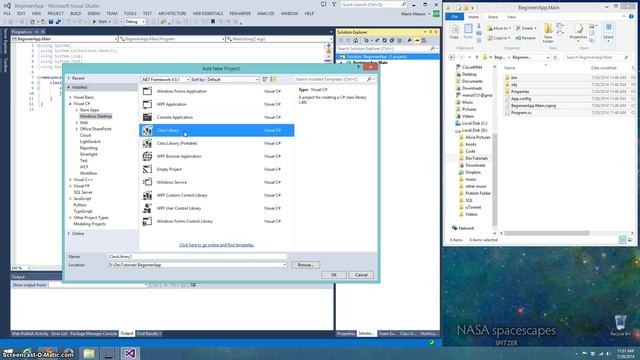Select the WPF User Control Library icon
Screen dimensions: 640x360
tap(147, 208)
